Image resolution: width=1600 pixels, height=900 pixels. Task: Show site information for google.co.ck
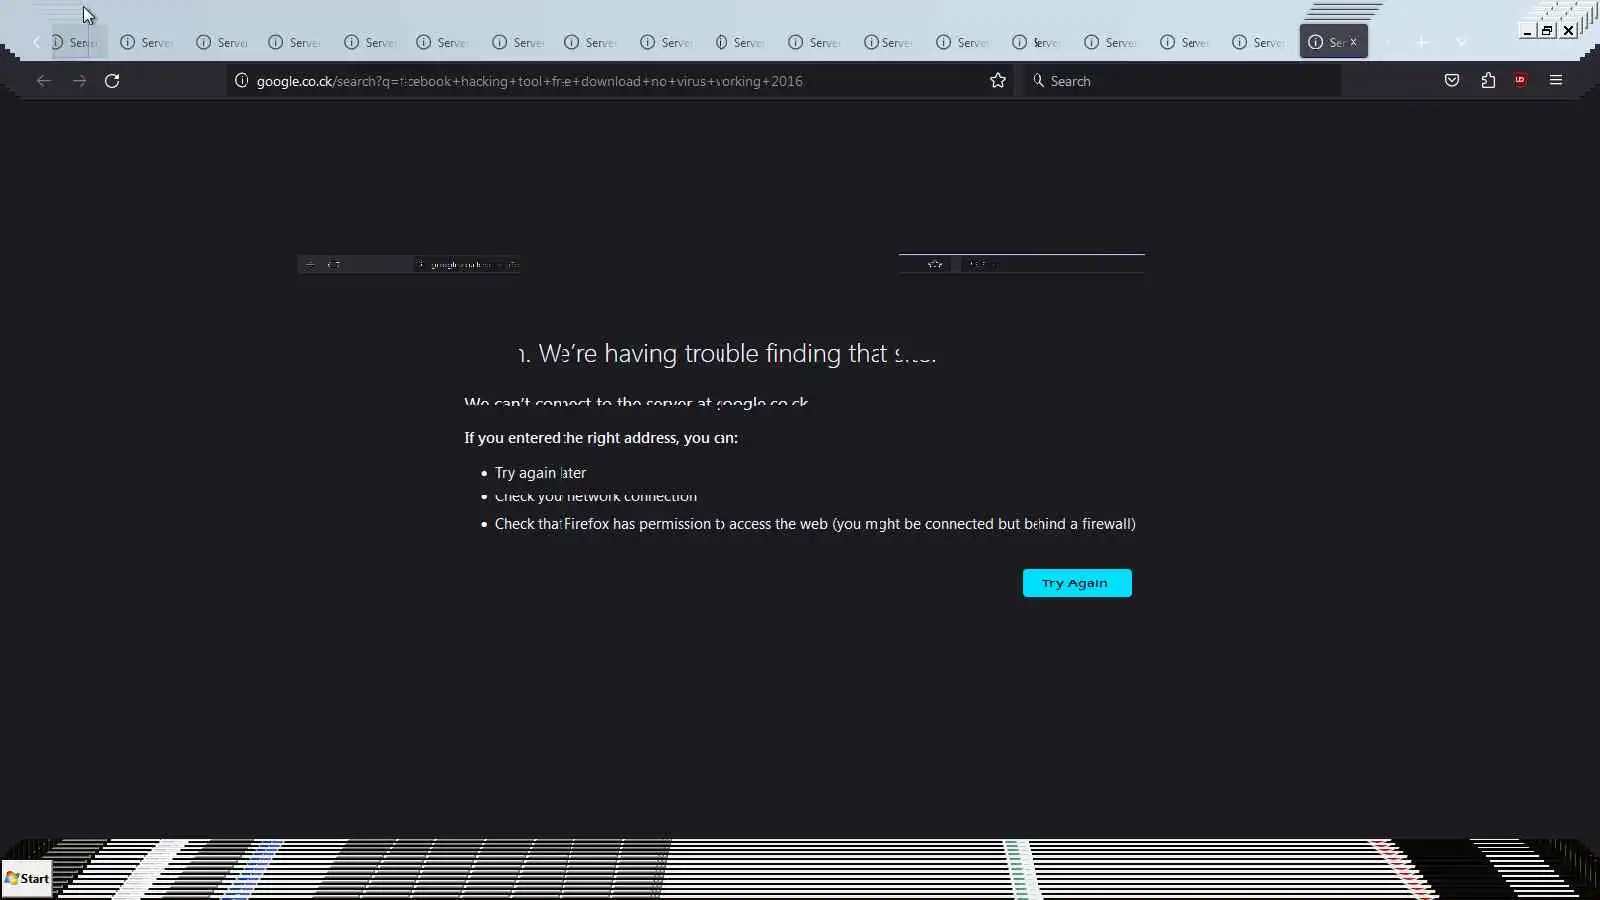coord(241,81)
